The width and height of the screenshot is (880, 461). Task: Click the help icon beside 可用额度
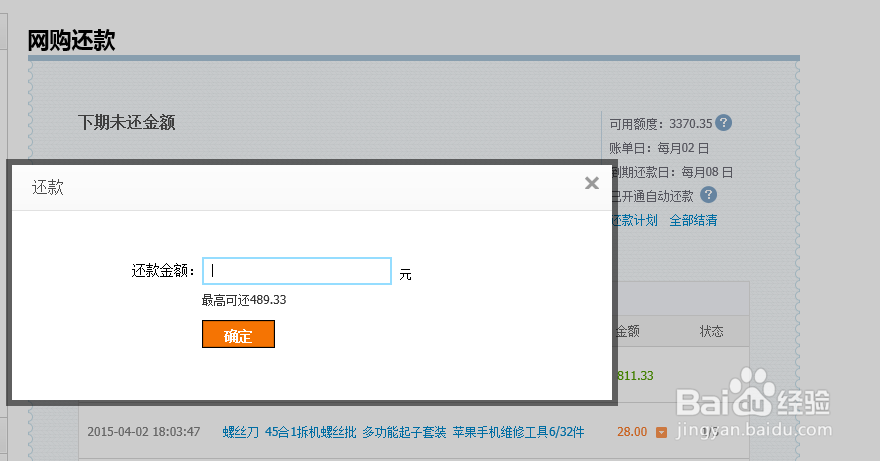pos(724,123)
